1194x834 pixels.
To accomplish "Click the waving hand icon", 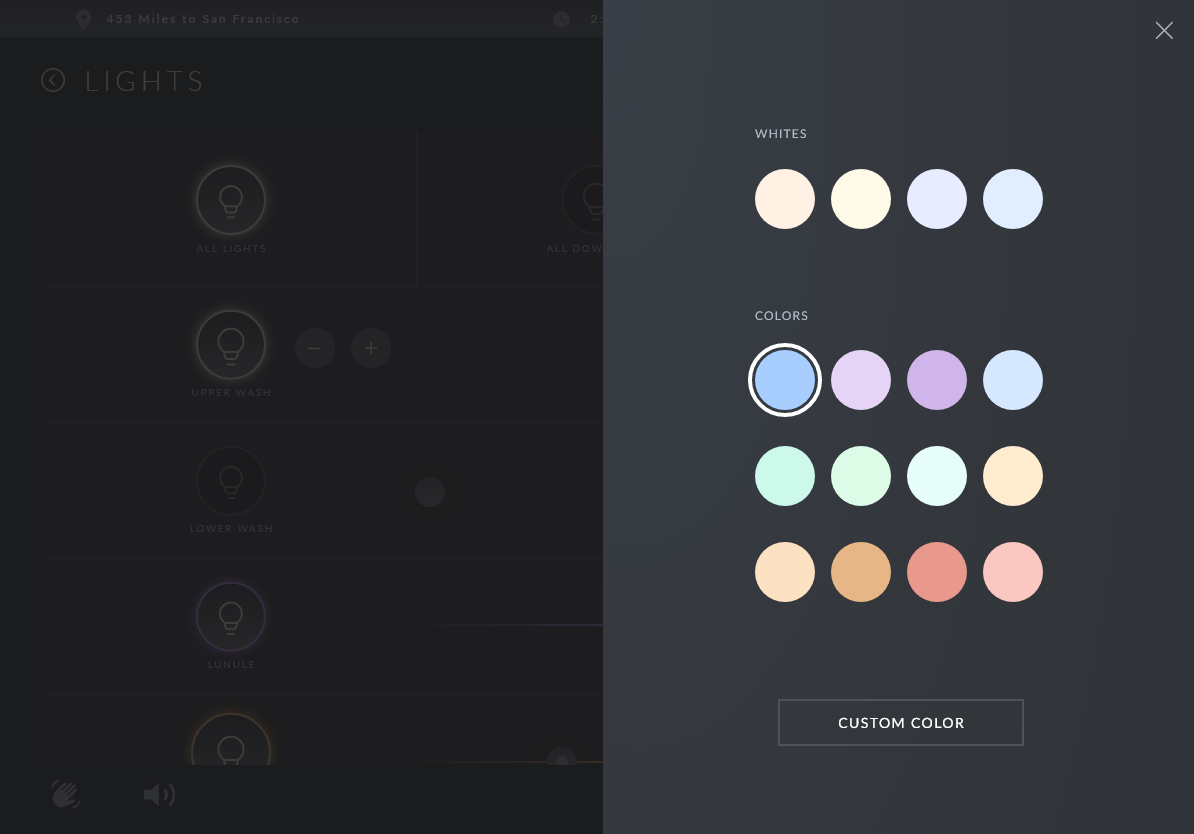I will 66,795.
